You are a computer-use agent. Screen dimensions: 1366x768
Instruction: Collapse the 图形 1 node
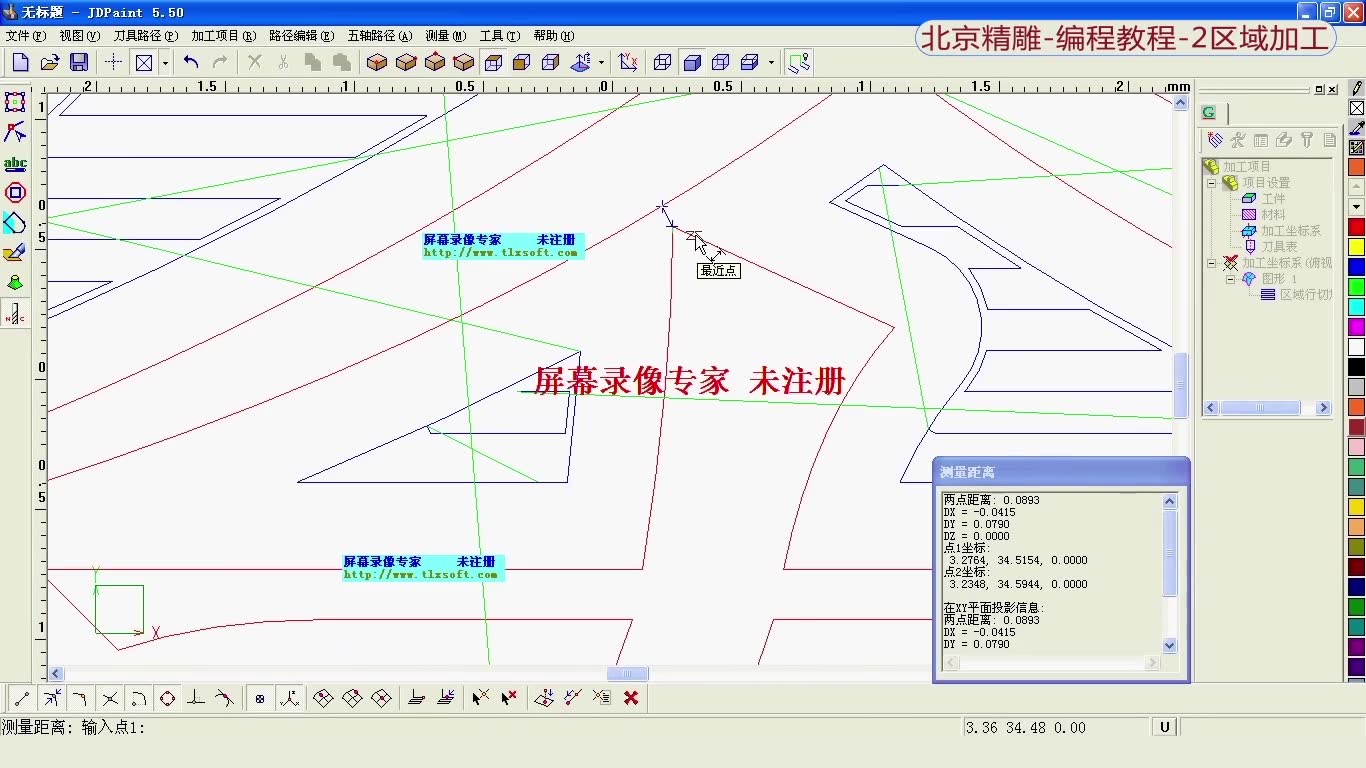[x=1230, y=279]
